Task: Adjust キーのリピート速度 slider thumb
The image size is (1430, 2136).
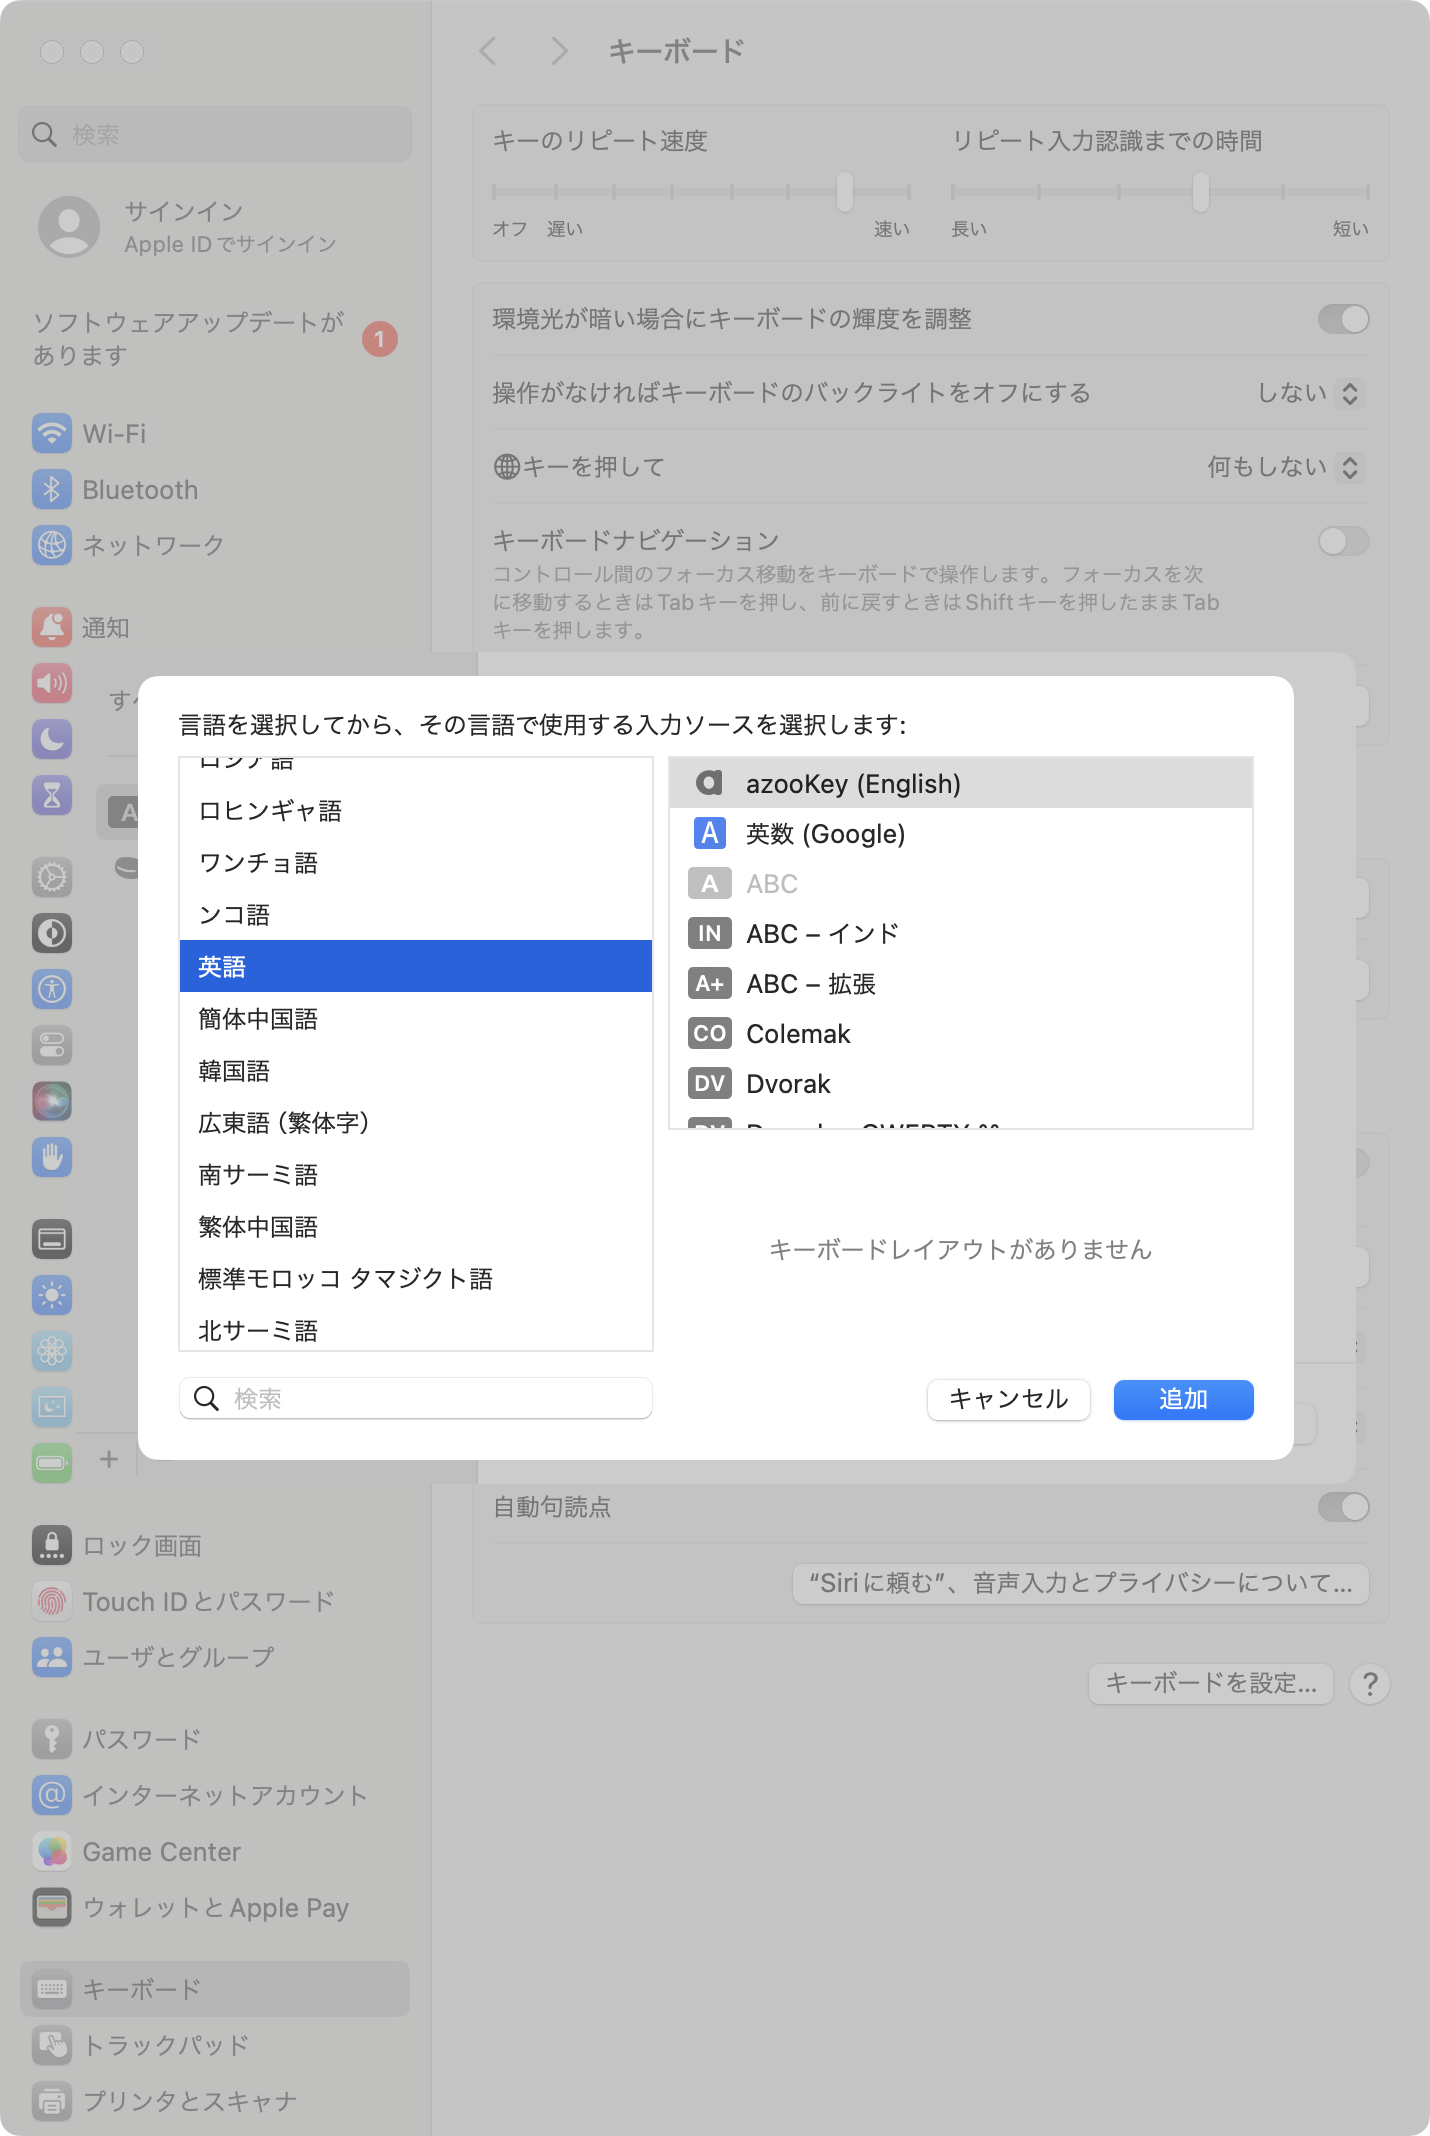Action: (845, 192)
